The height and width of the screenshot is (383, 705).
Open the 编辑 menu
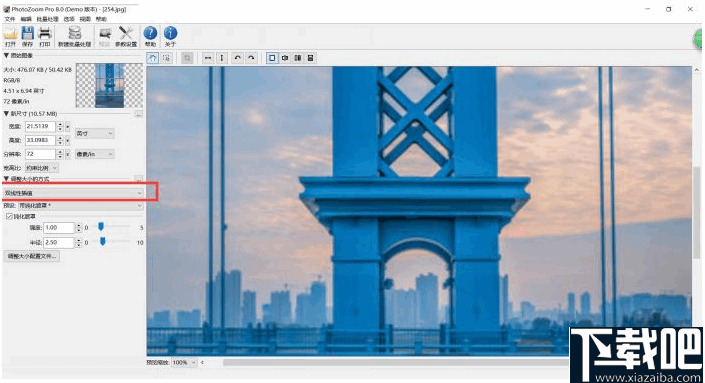(x=26, y=19)
